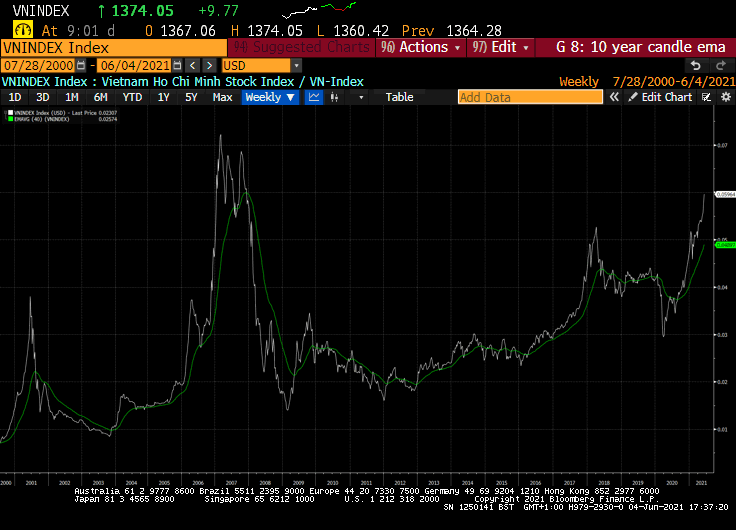
Task: Switch to candle chart type icon
Action: [334, 97]
